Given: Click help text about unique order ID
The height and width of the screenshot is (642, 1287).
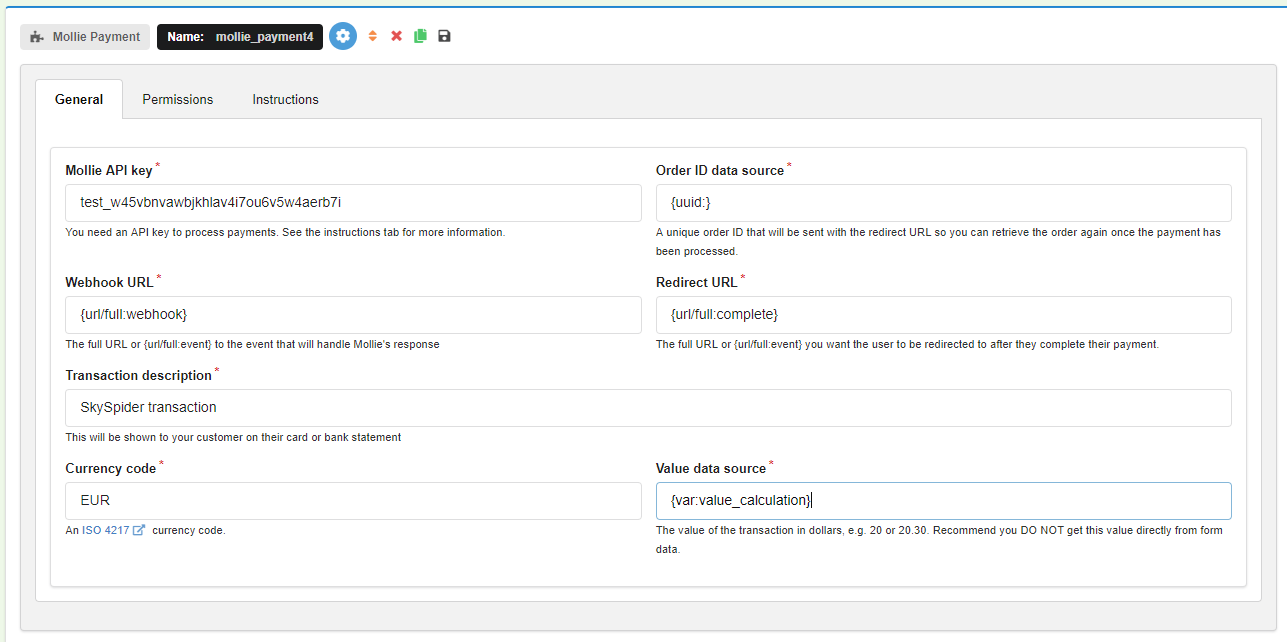Looking at the screenshot, I should [938, 242].
